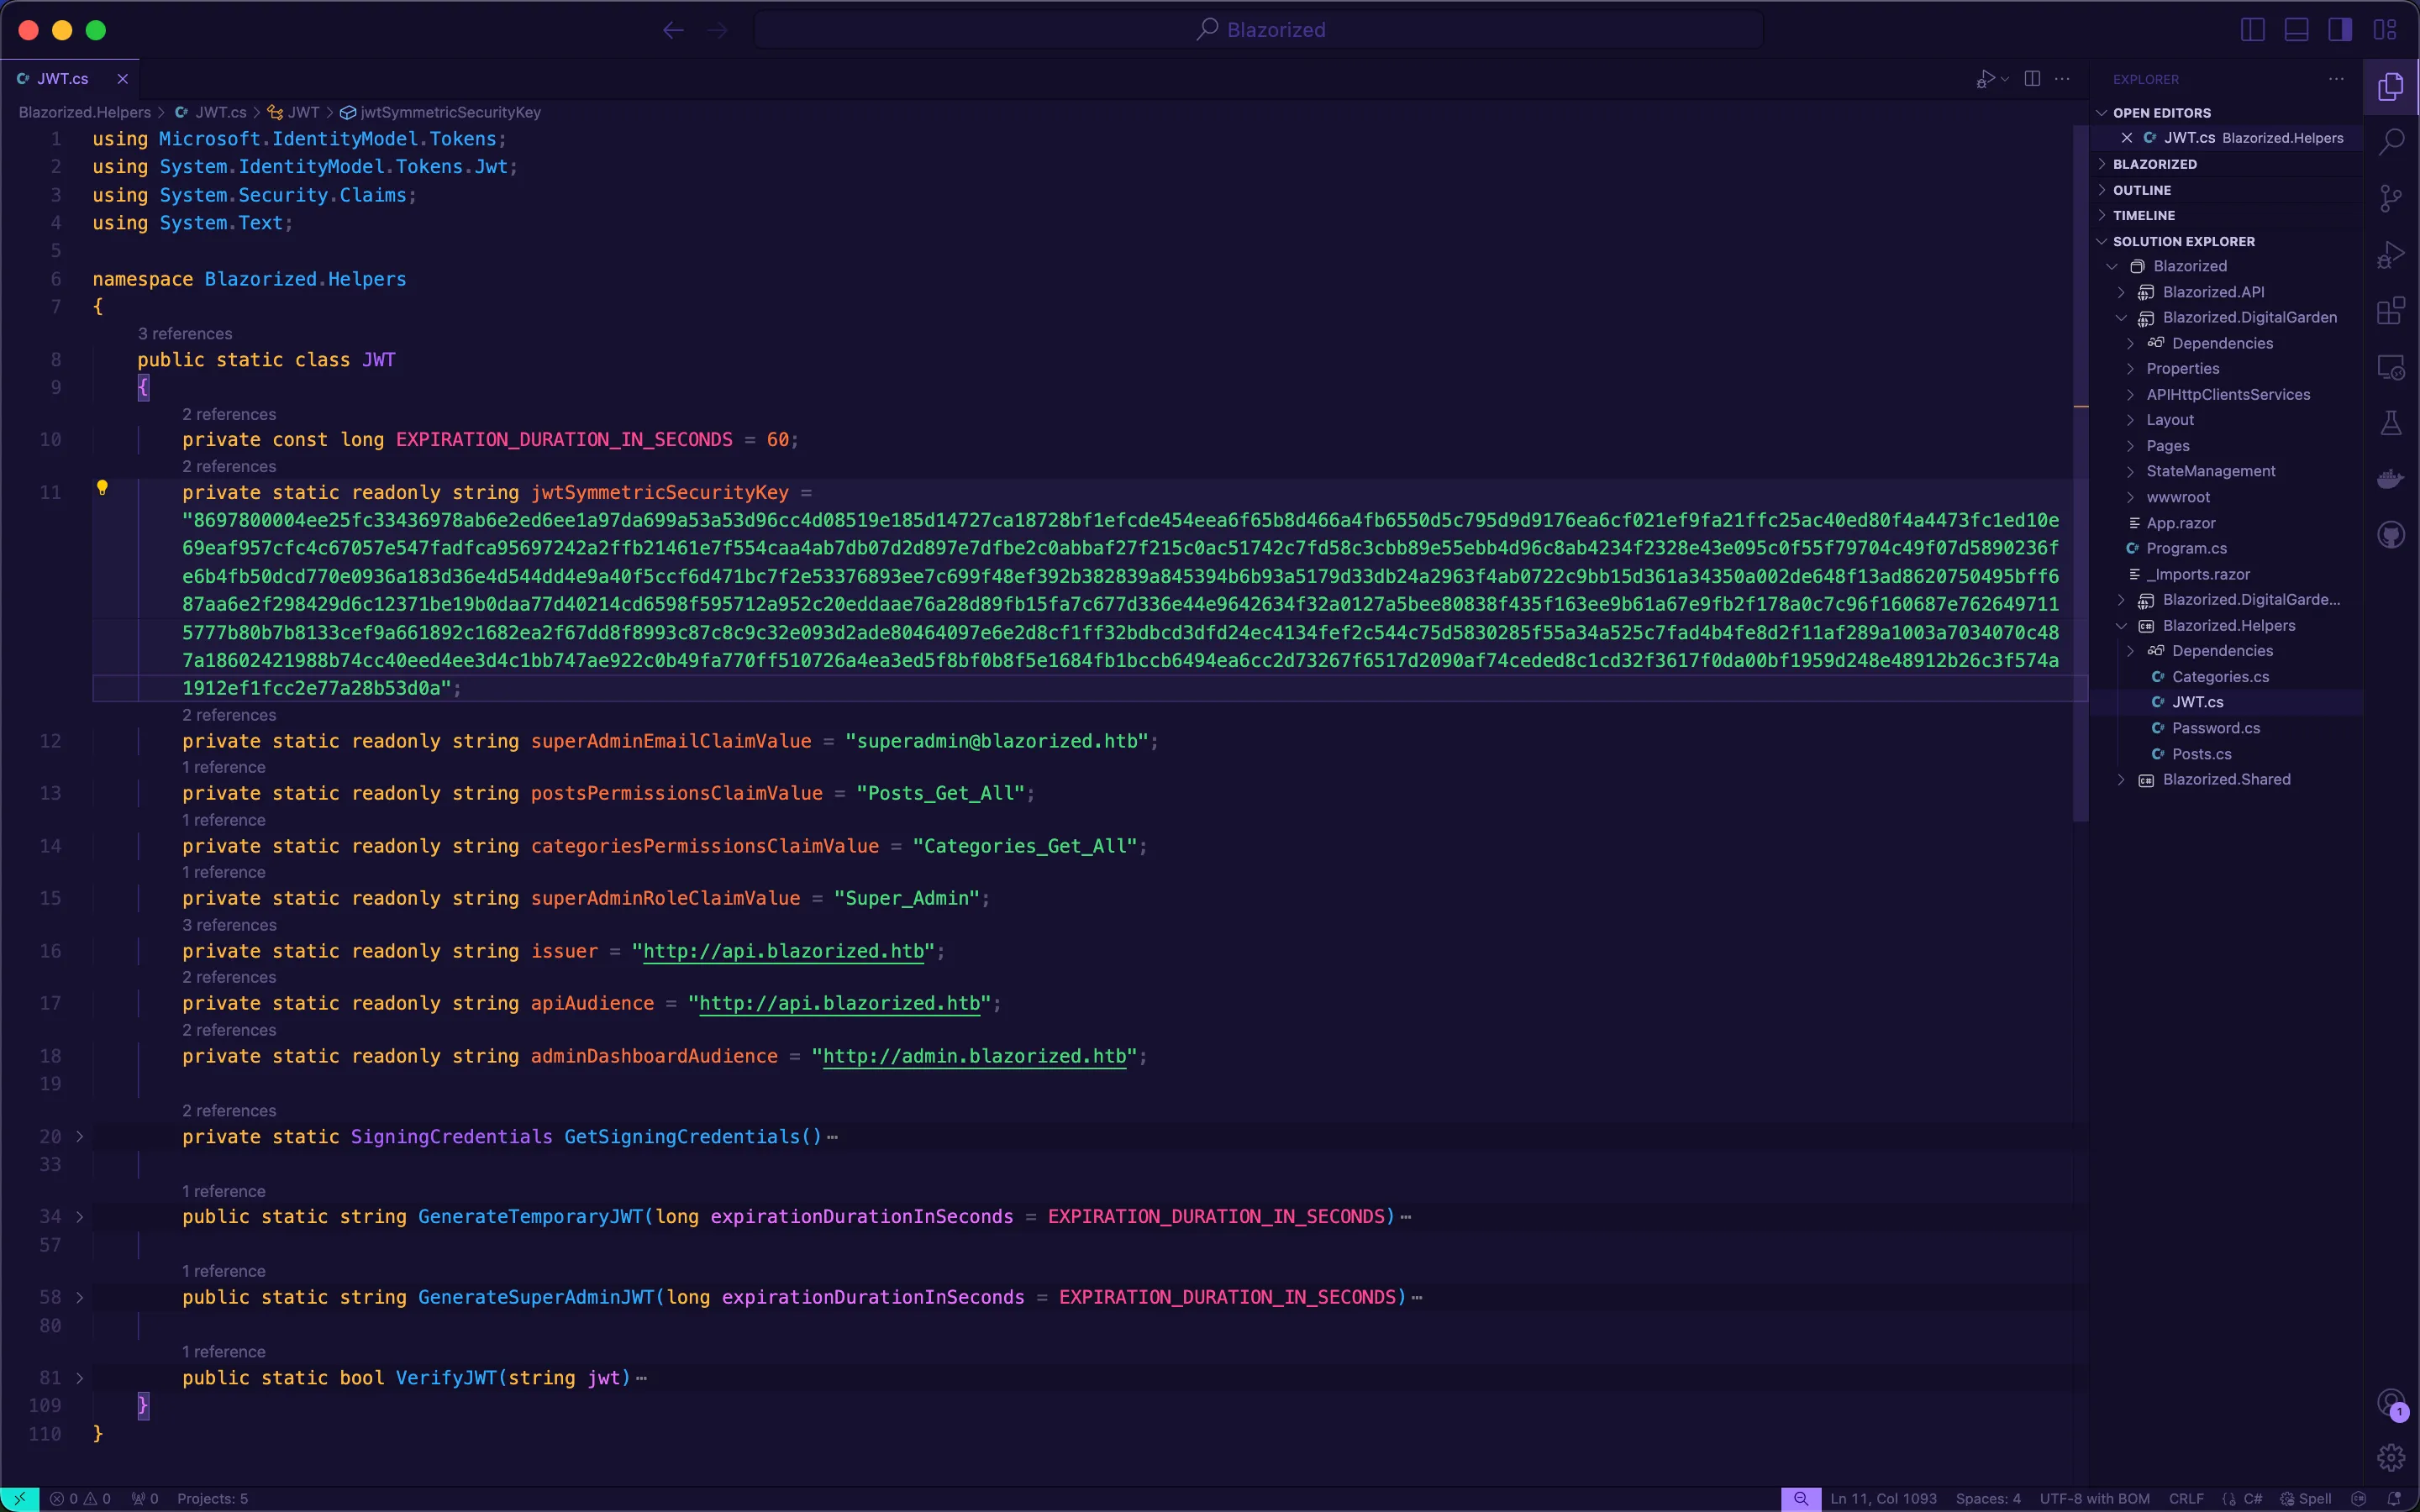Open editor More Actions ellipsis
The image size is (2420, 1512).
(2062, 79)
